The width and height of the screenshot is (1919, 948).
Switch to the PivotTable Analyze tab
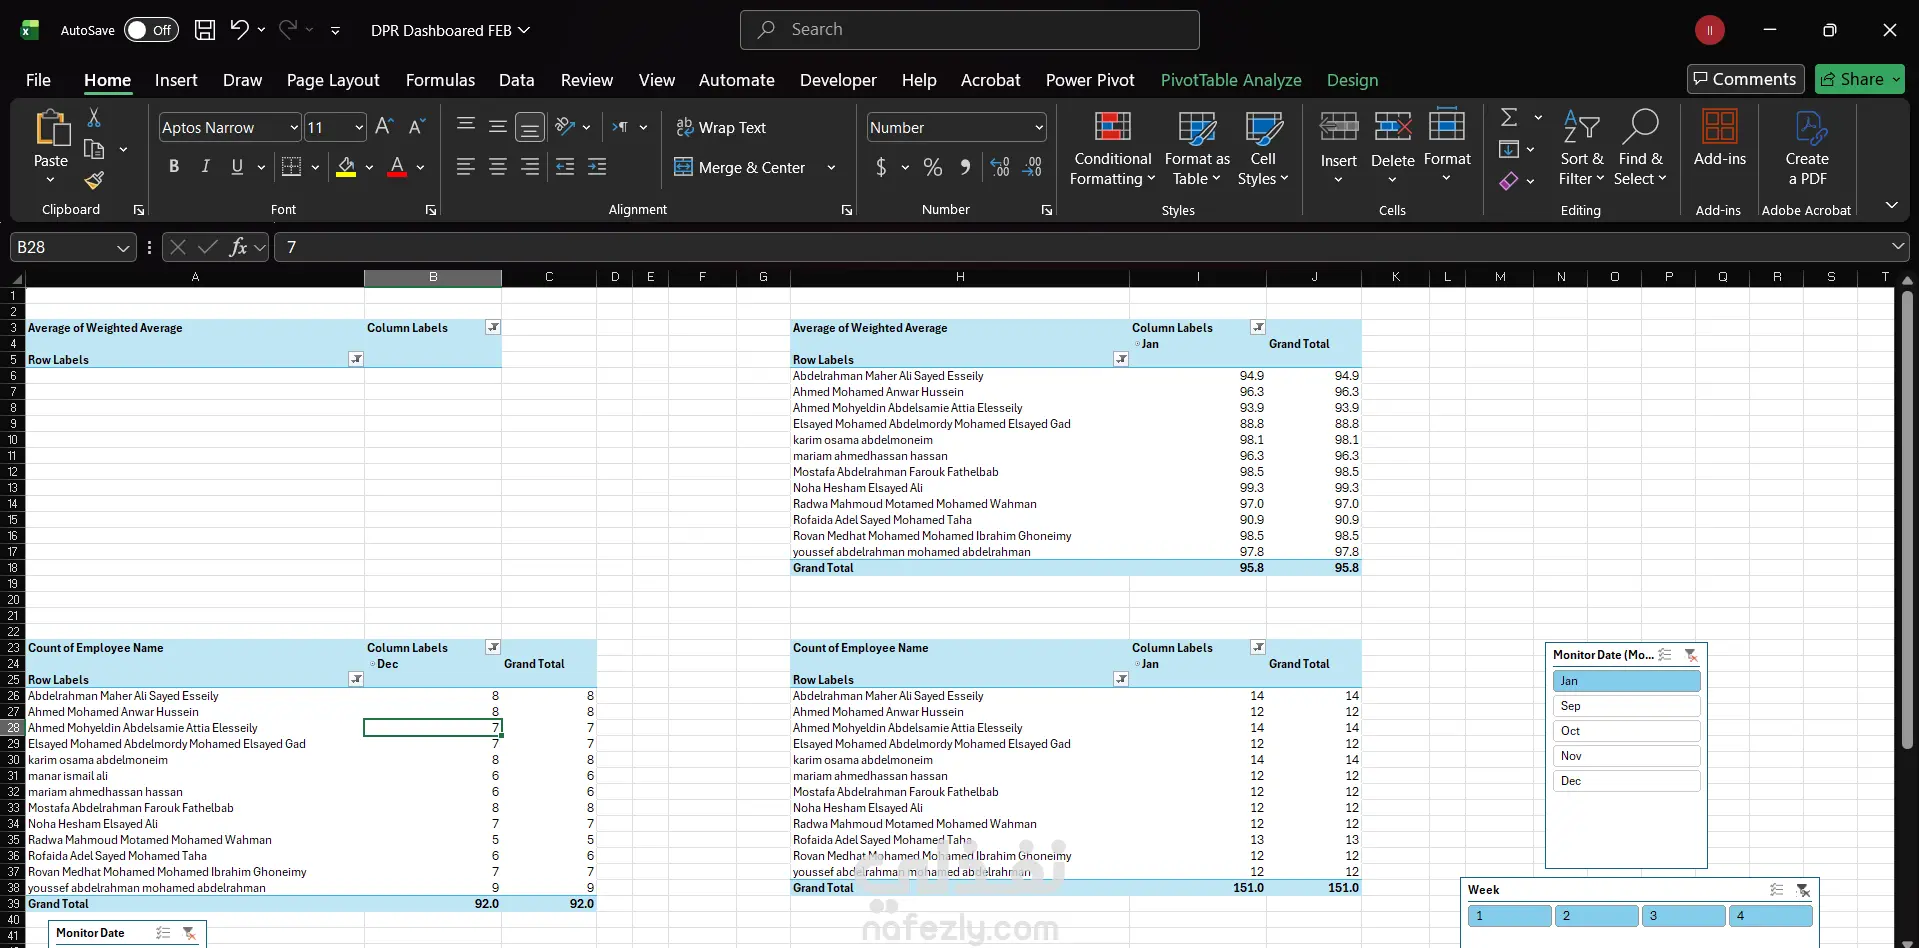[x=1230, y=80]
